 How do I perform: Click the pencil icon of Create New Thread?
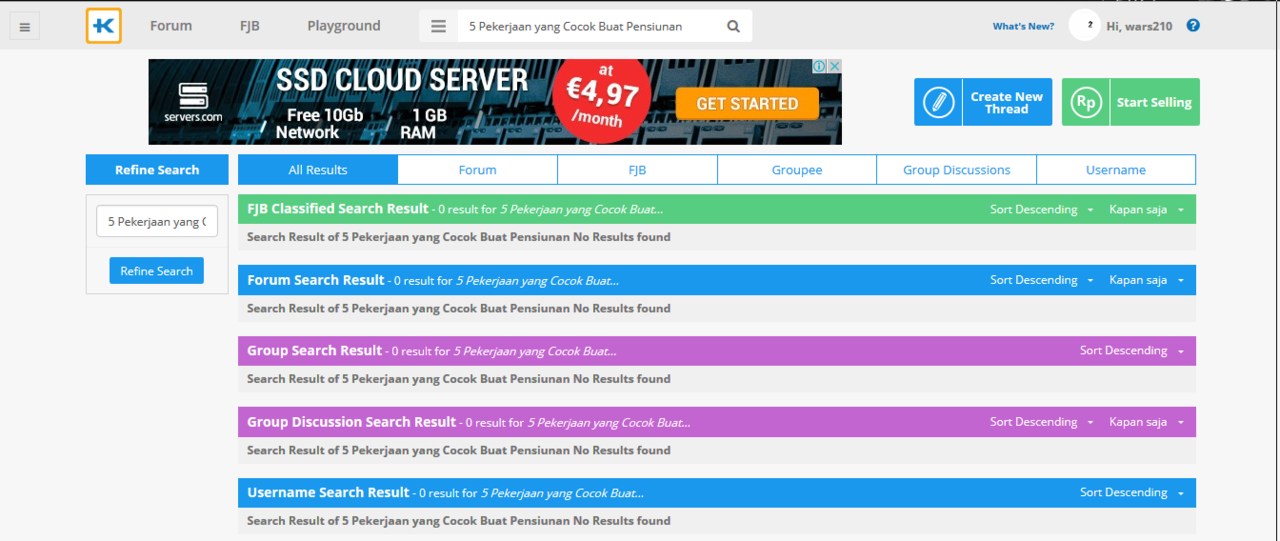click(938, 102)
